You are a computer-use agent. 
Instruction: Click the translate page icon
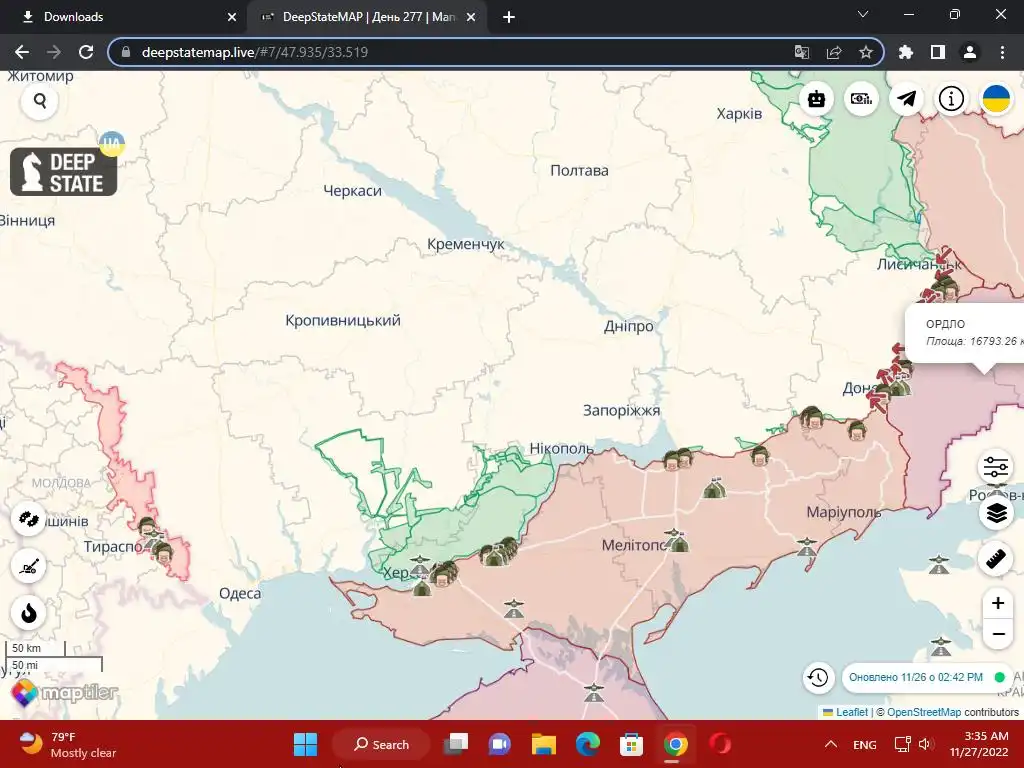click(x=802, y=52)
